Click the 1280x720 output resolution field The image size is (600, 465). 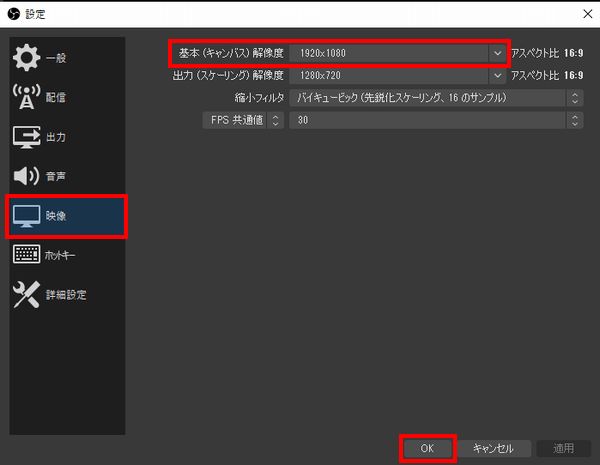tap(388, 75)
